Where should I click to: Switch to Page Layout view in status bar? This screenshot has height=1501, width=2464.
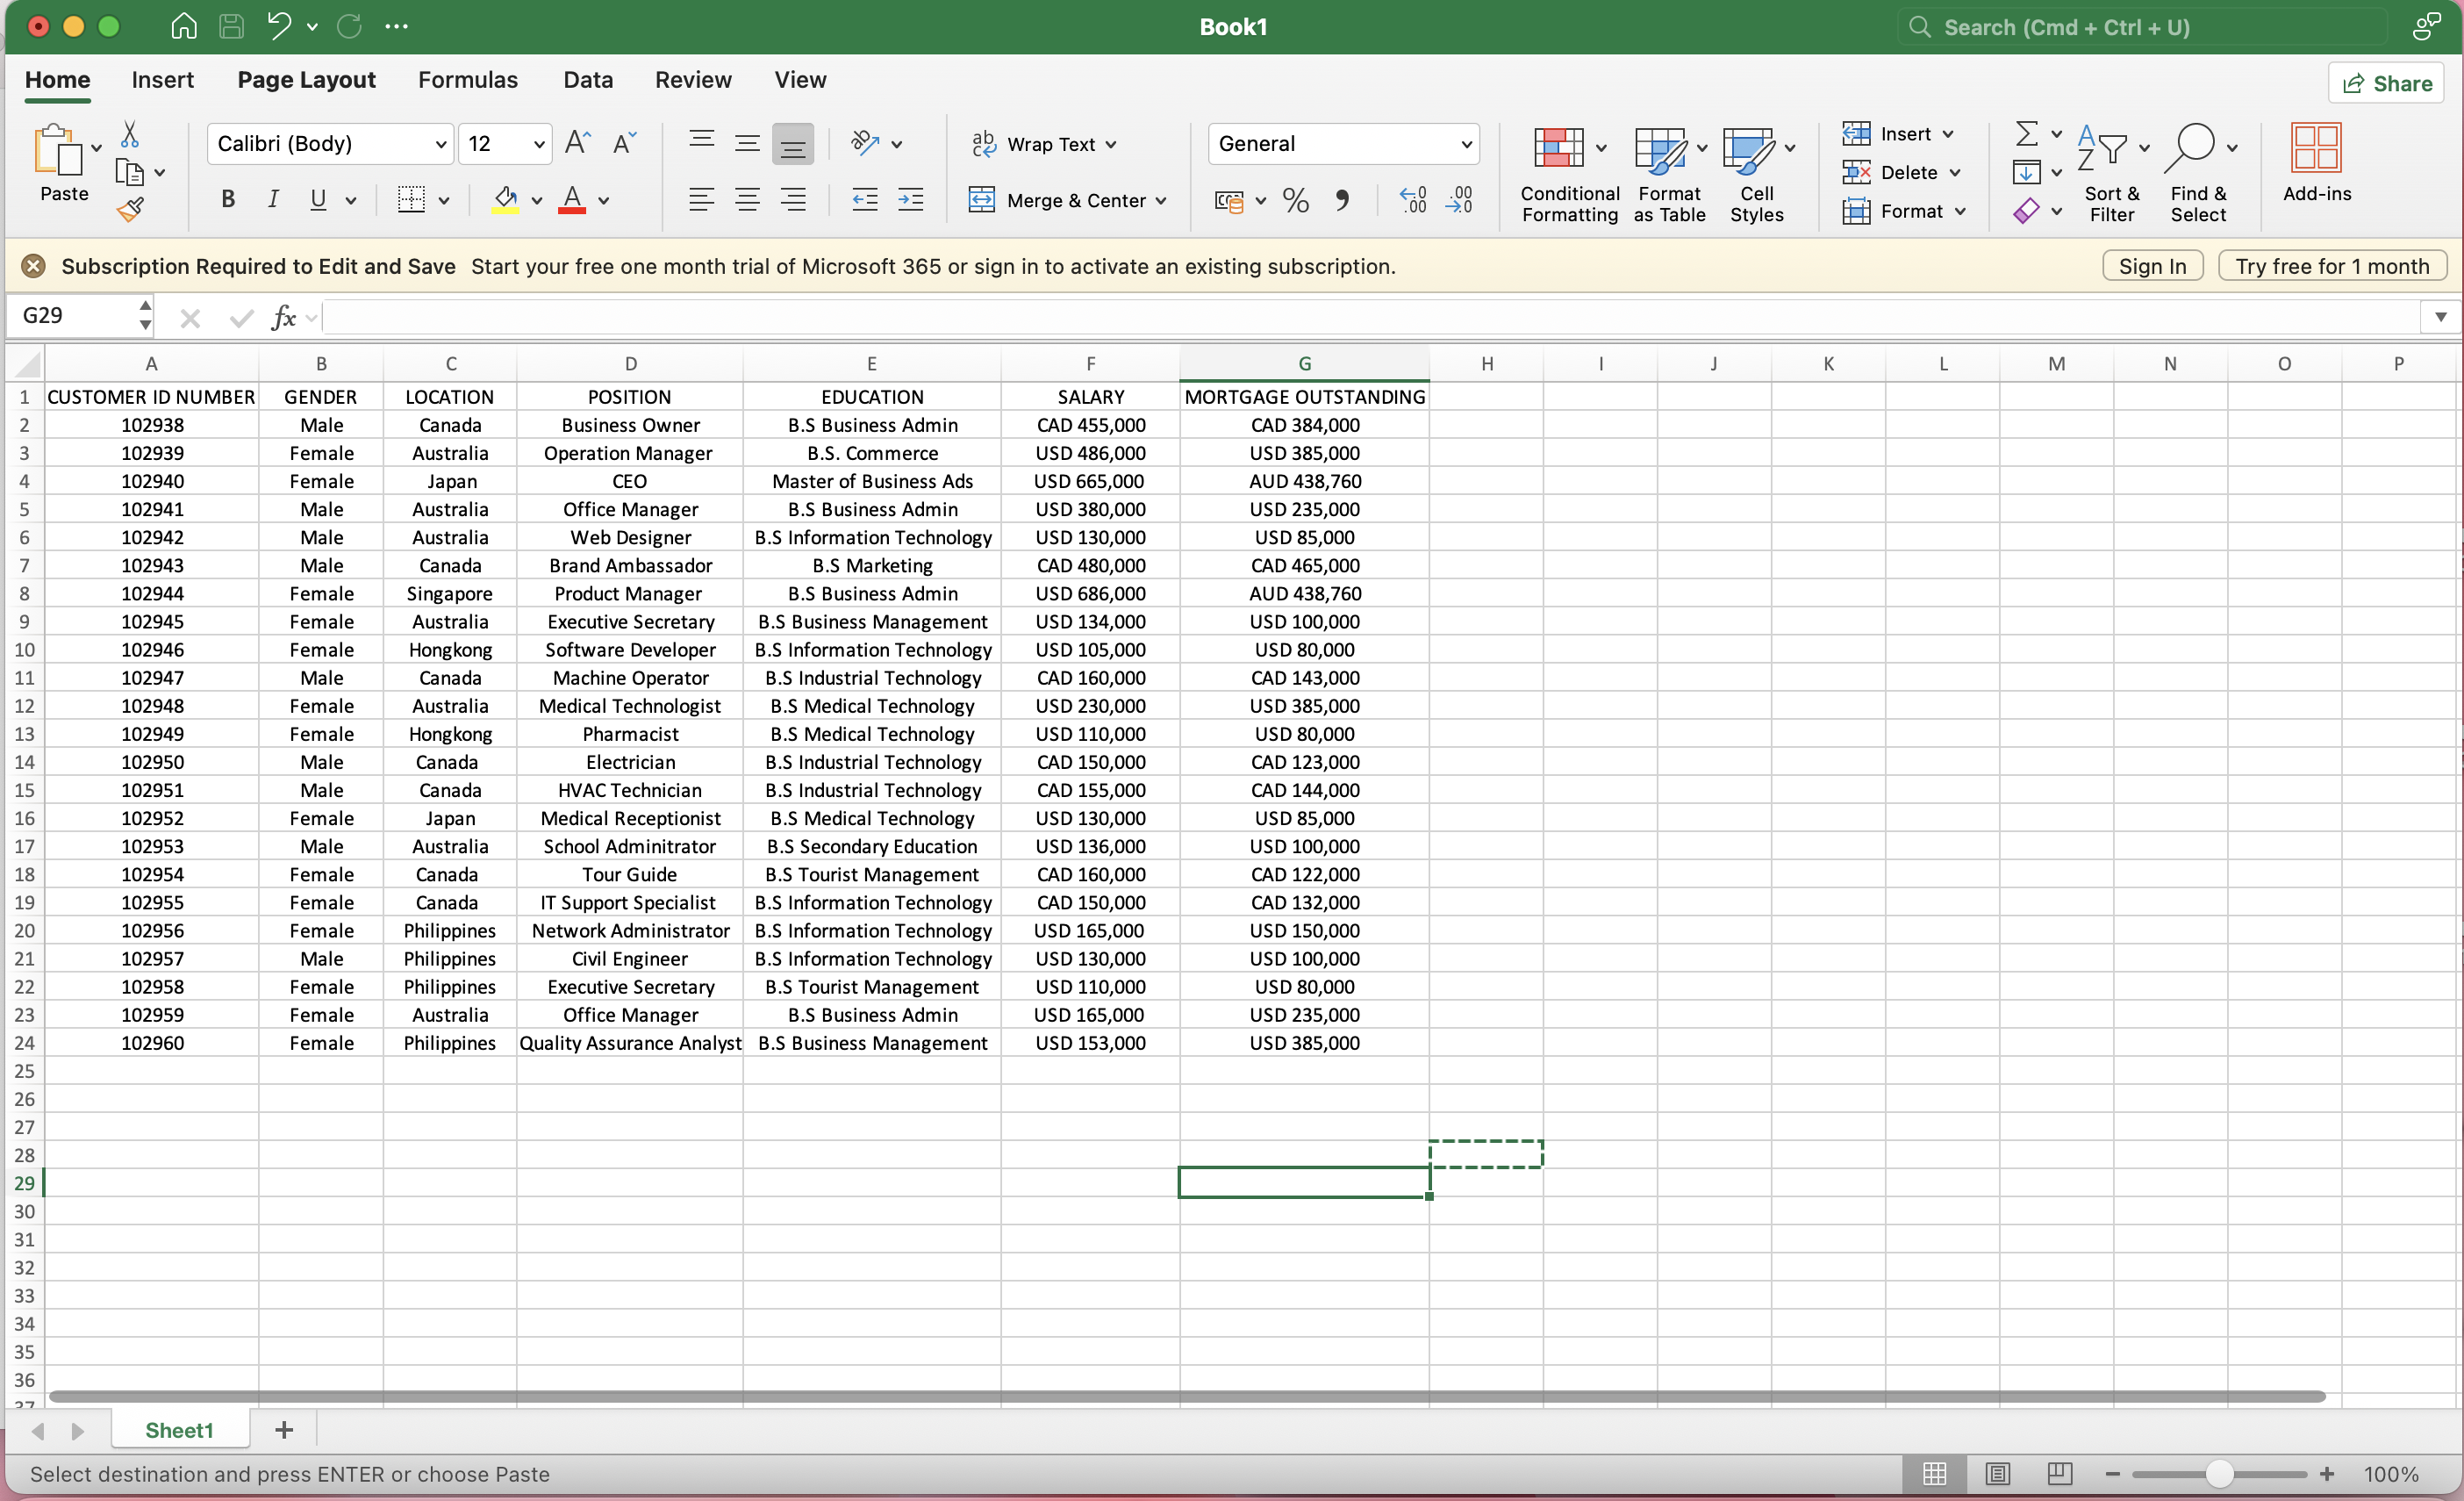click(1997, 1473)
